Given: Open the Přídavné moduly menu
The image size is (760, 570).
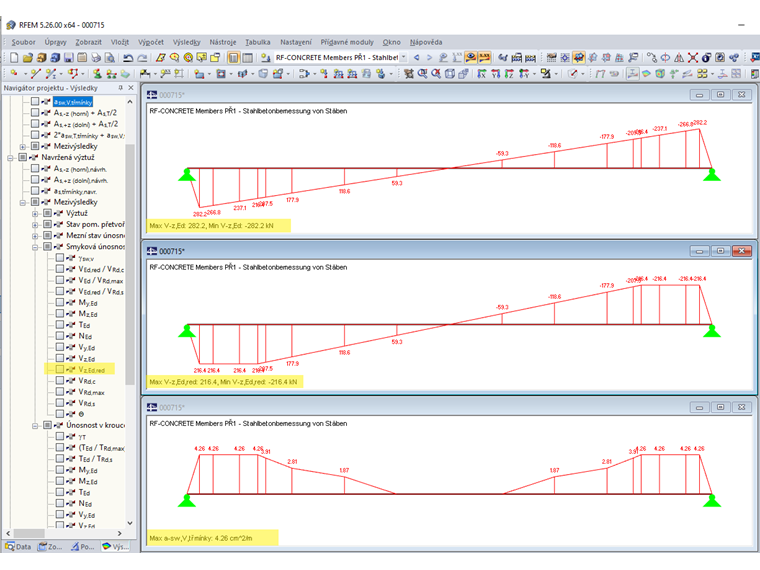Looking at the screenshot, I should [347, 42].
